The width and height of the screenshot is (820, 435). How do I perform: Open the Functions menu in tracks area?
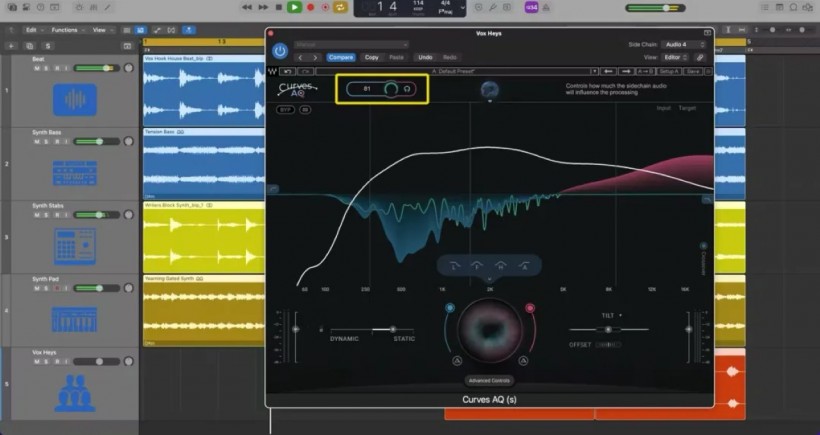coord(67,30)
